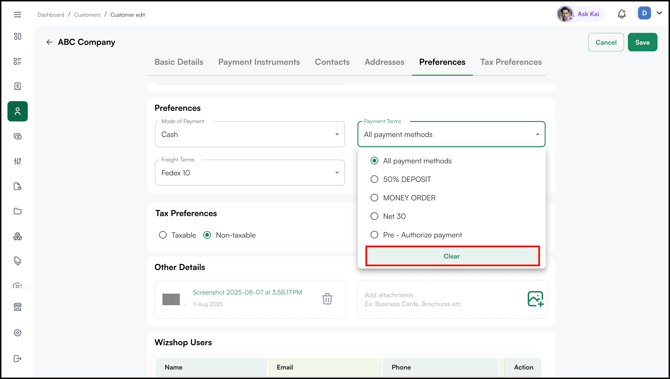Click the Save button

point(642,42)
